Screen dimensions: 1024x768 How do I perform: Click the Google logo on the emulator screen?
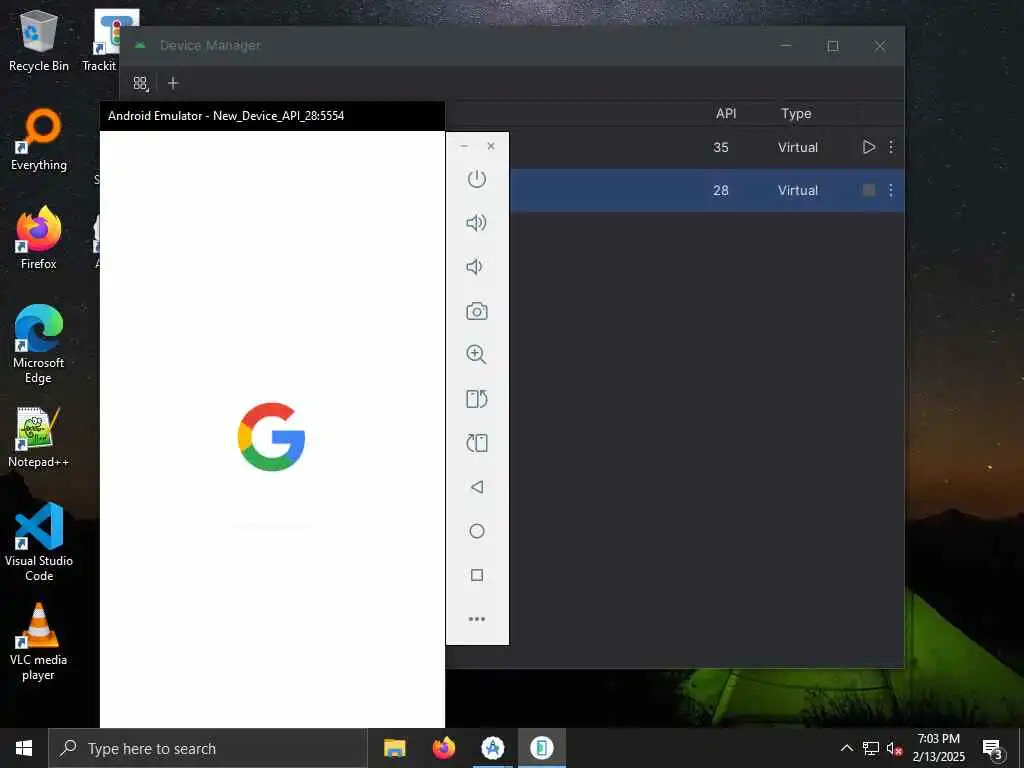tap(271, 436)
